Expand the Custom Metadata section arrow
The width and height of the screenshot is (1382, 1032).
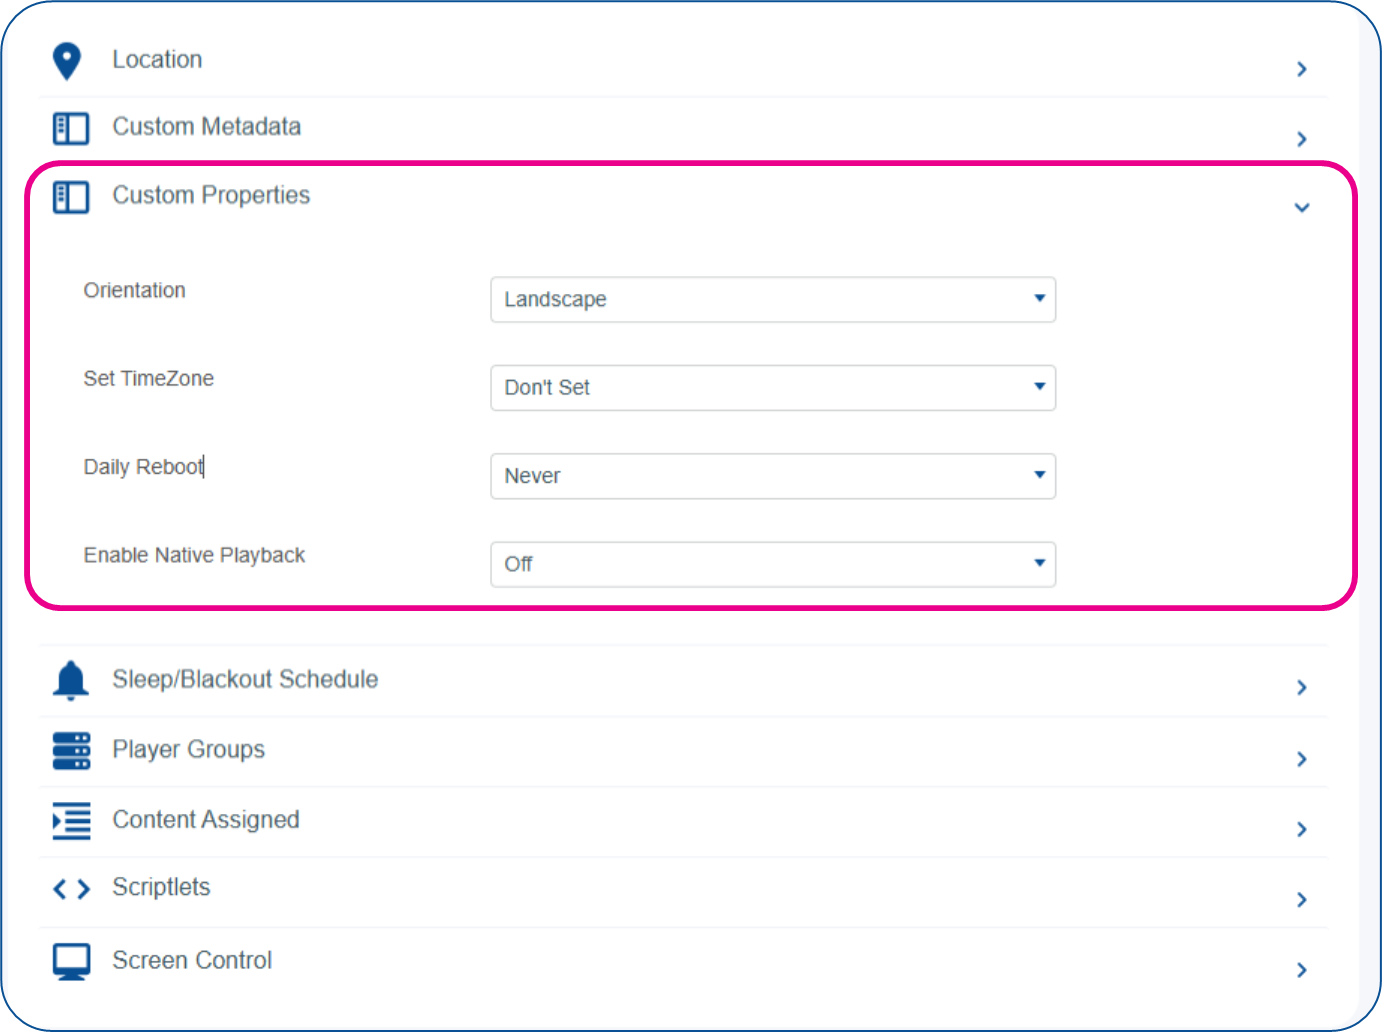[x=1302, y=139]
